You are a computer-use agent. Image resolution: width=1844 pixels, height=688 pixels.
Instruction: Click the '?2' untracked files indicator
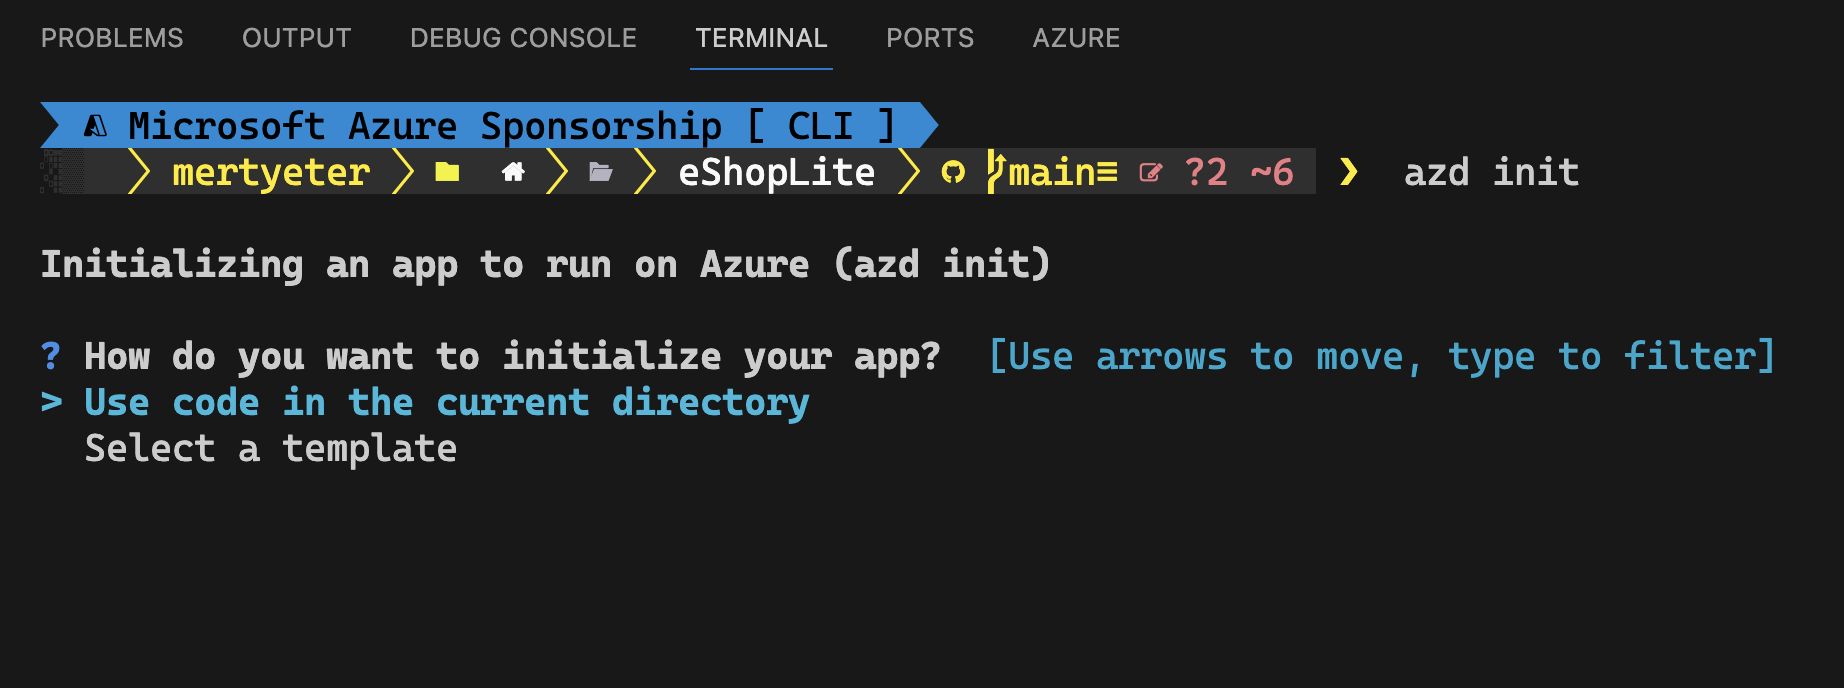[x=1206, y=172]
